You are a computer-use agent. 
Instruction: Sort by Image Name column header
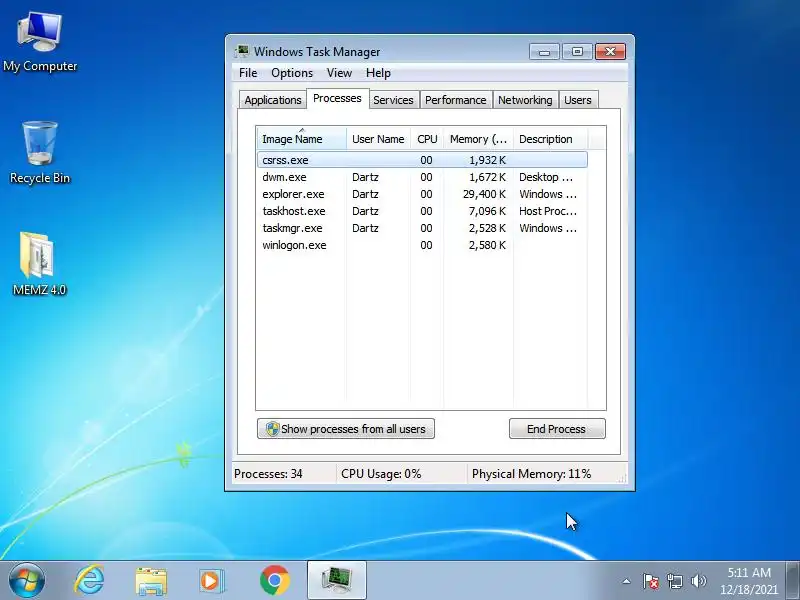pos(302,139)
